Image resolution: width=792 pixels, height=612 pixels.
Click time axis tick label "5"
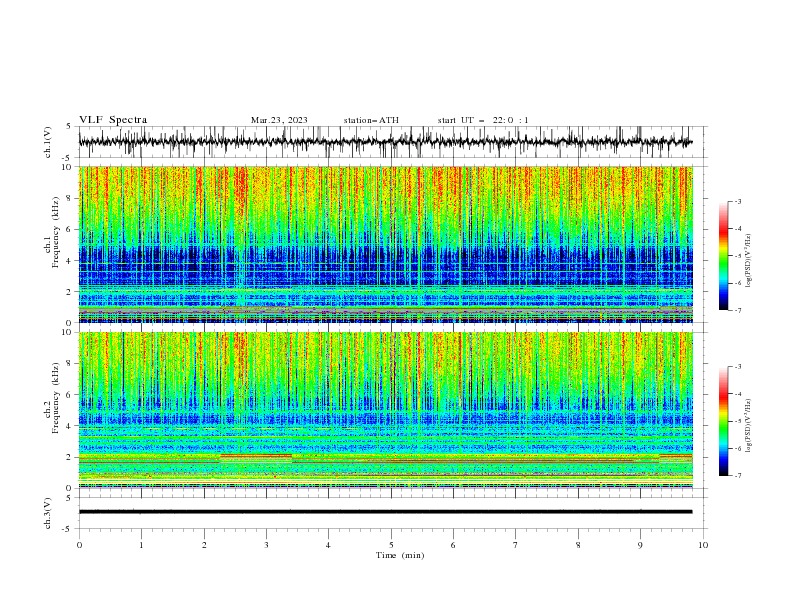[x=391, y=545]
